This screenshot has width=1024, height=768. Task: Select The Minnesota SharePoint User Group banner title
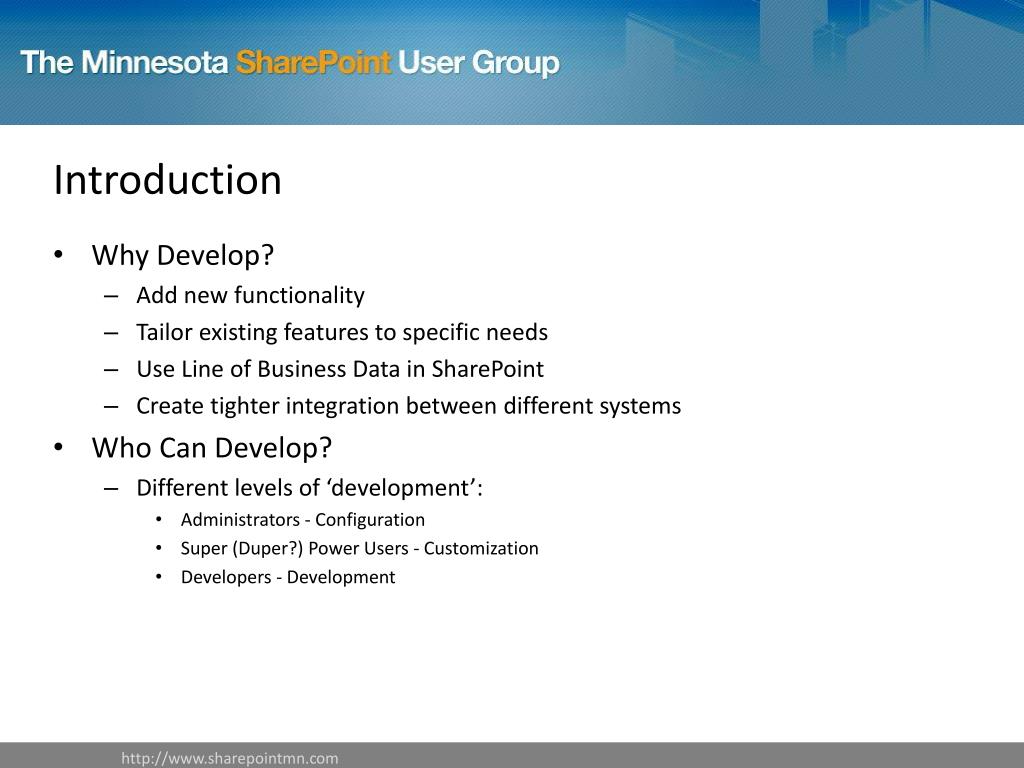(x=290, y=63)
